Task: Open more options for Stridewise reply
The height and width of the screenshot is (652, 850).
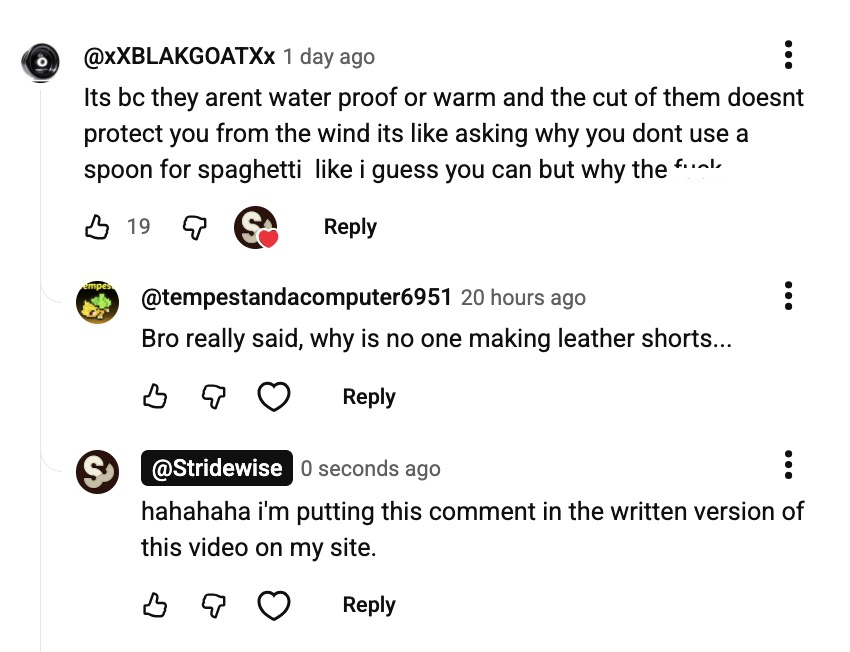Action: tap(789, 465)
